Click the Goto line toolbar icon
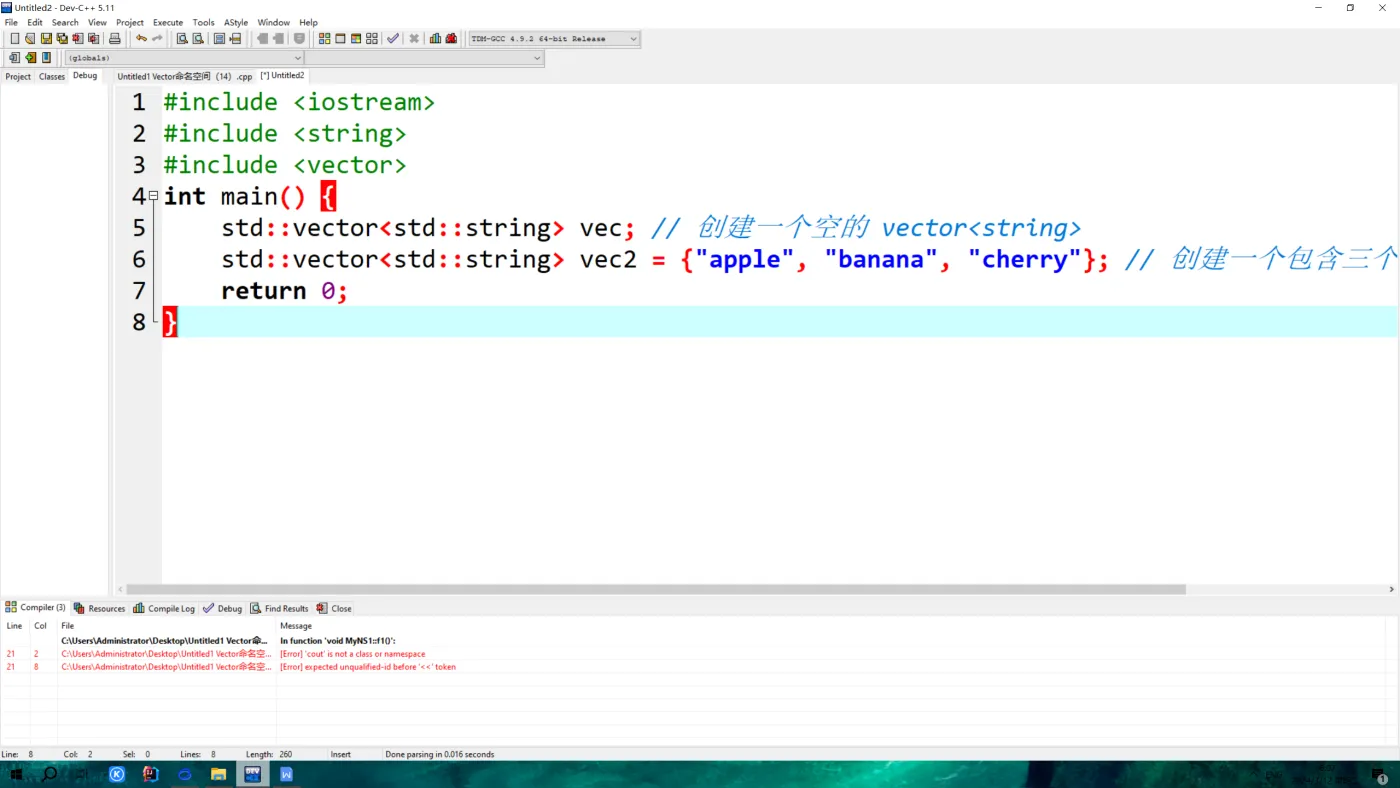This screenshot has width=1400, height=788. click(x=235, y=39)
